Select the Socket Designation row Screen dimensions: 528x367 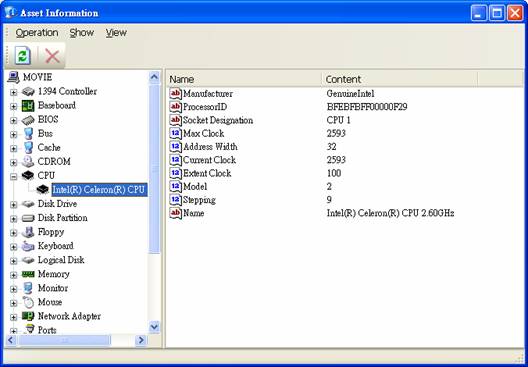point(345,120)
